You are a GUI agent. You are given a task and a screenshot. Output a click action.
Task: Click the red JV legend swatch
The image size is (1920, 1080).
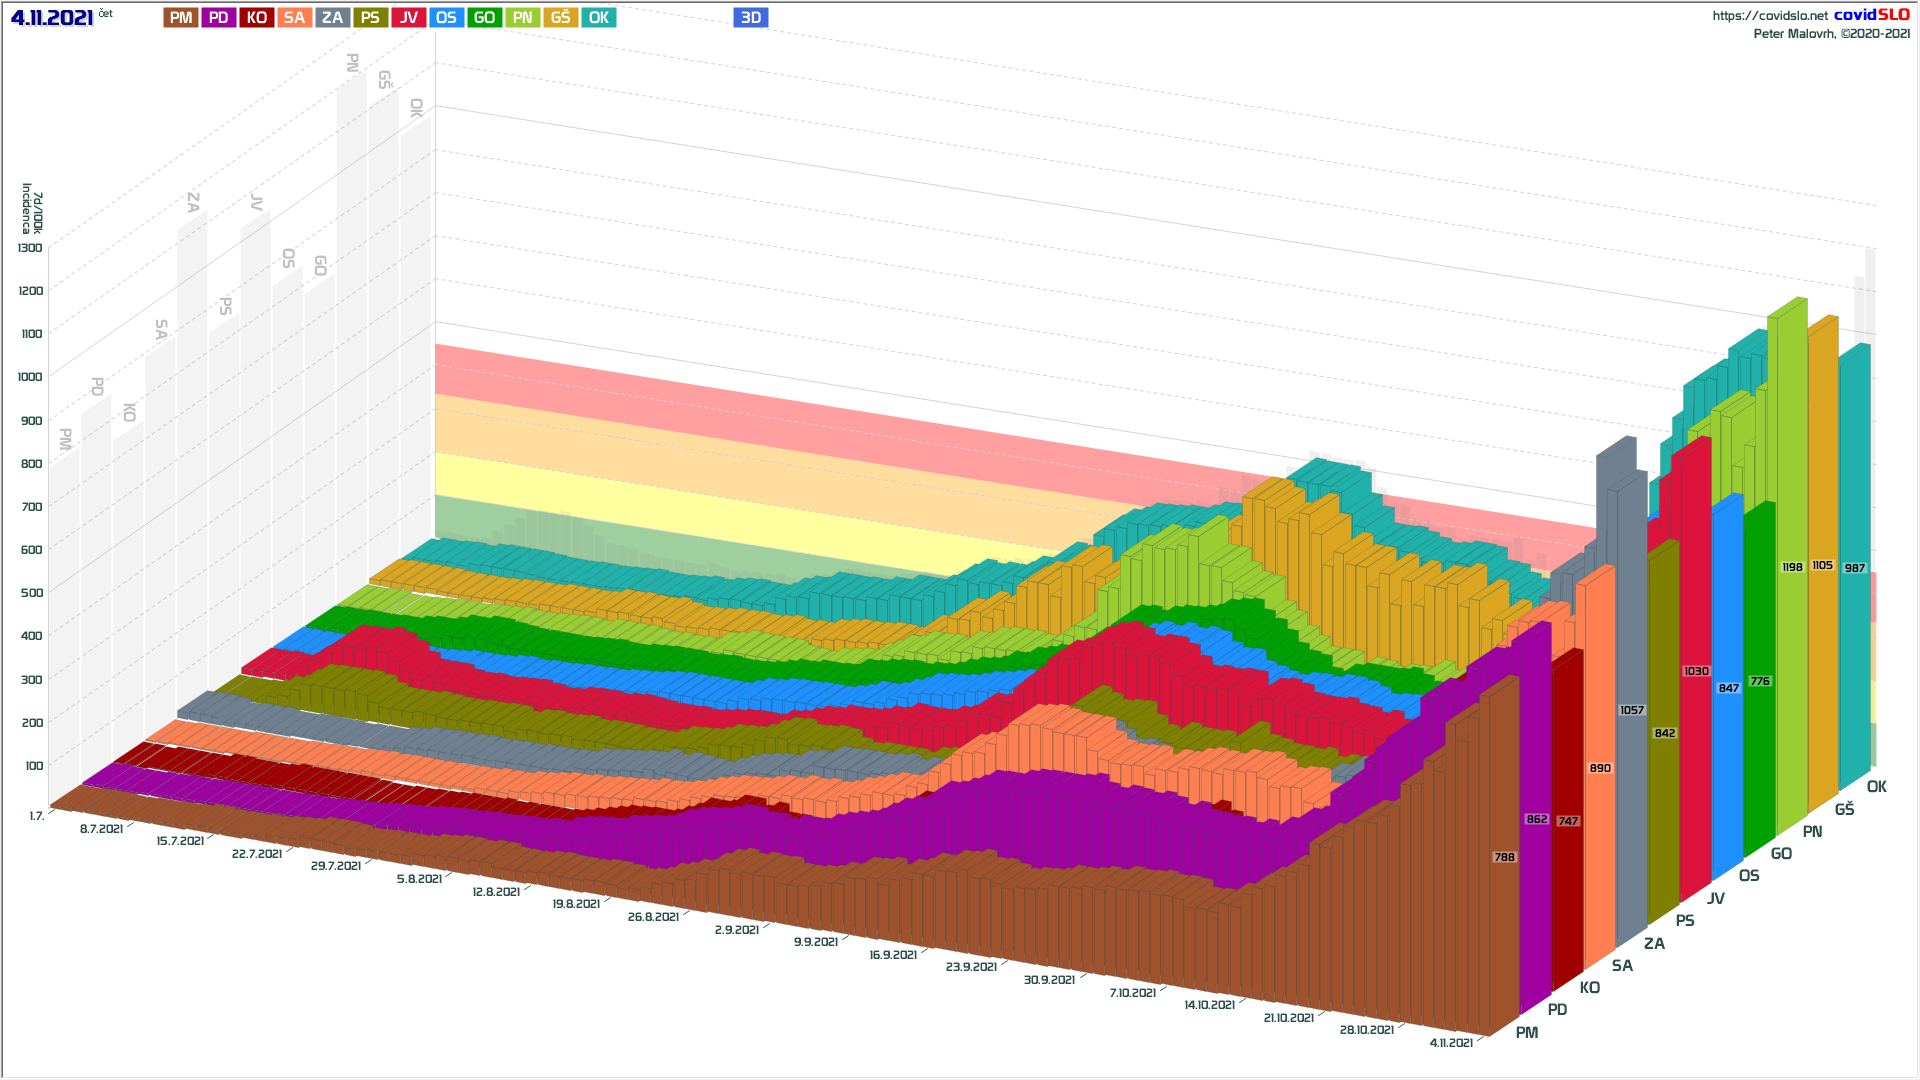(x=408, y=18)
